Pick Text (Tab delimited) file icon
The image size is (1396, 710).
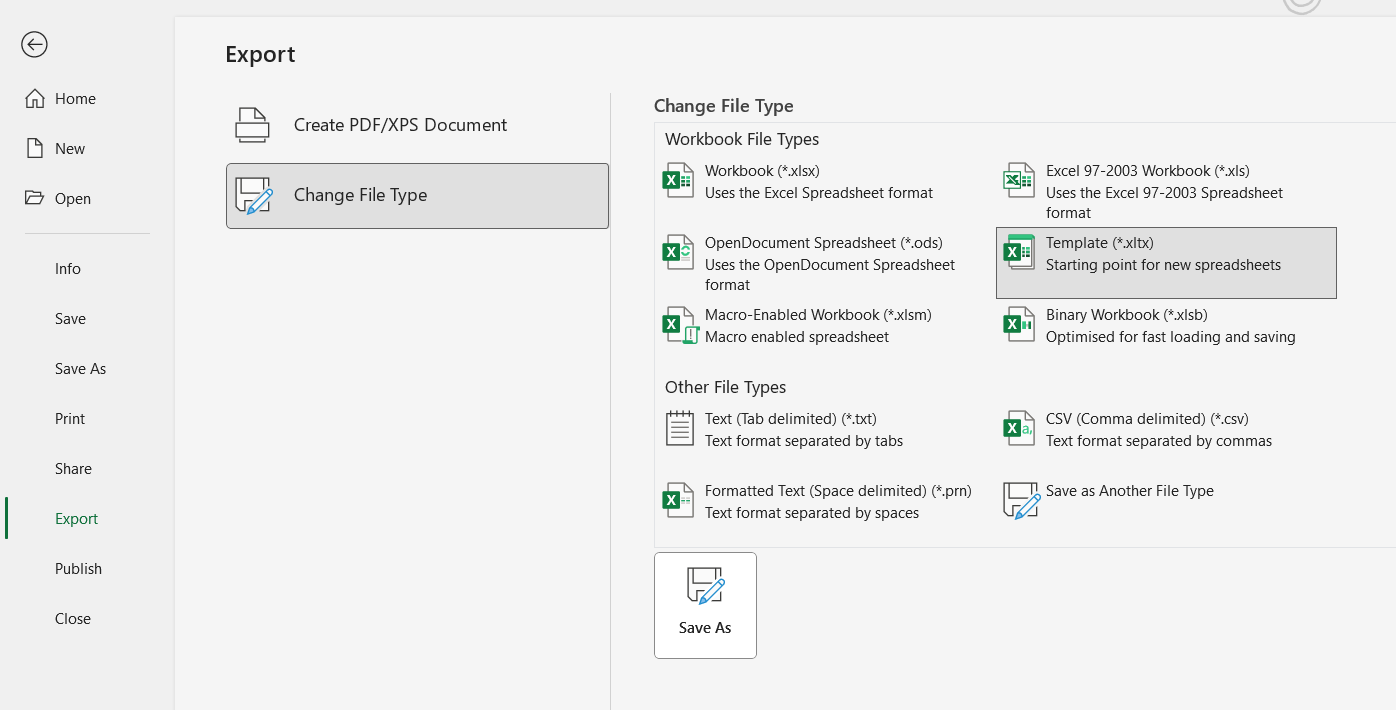(679, 429)
